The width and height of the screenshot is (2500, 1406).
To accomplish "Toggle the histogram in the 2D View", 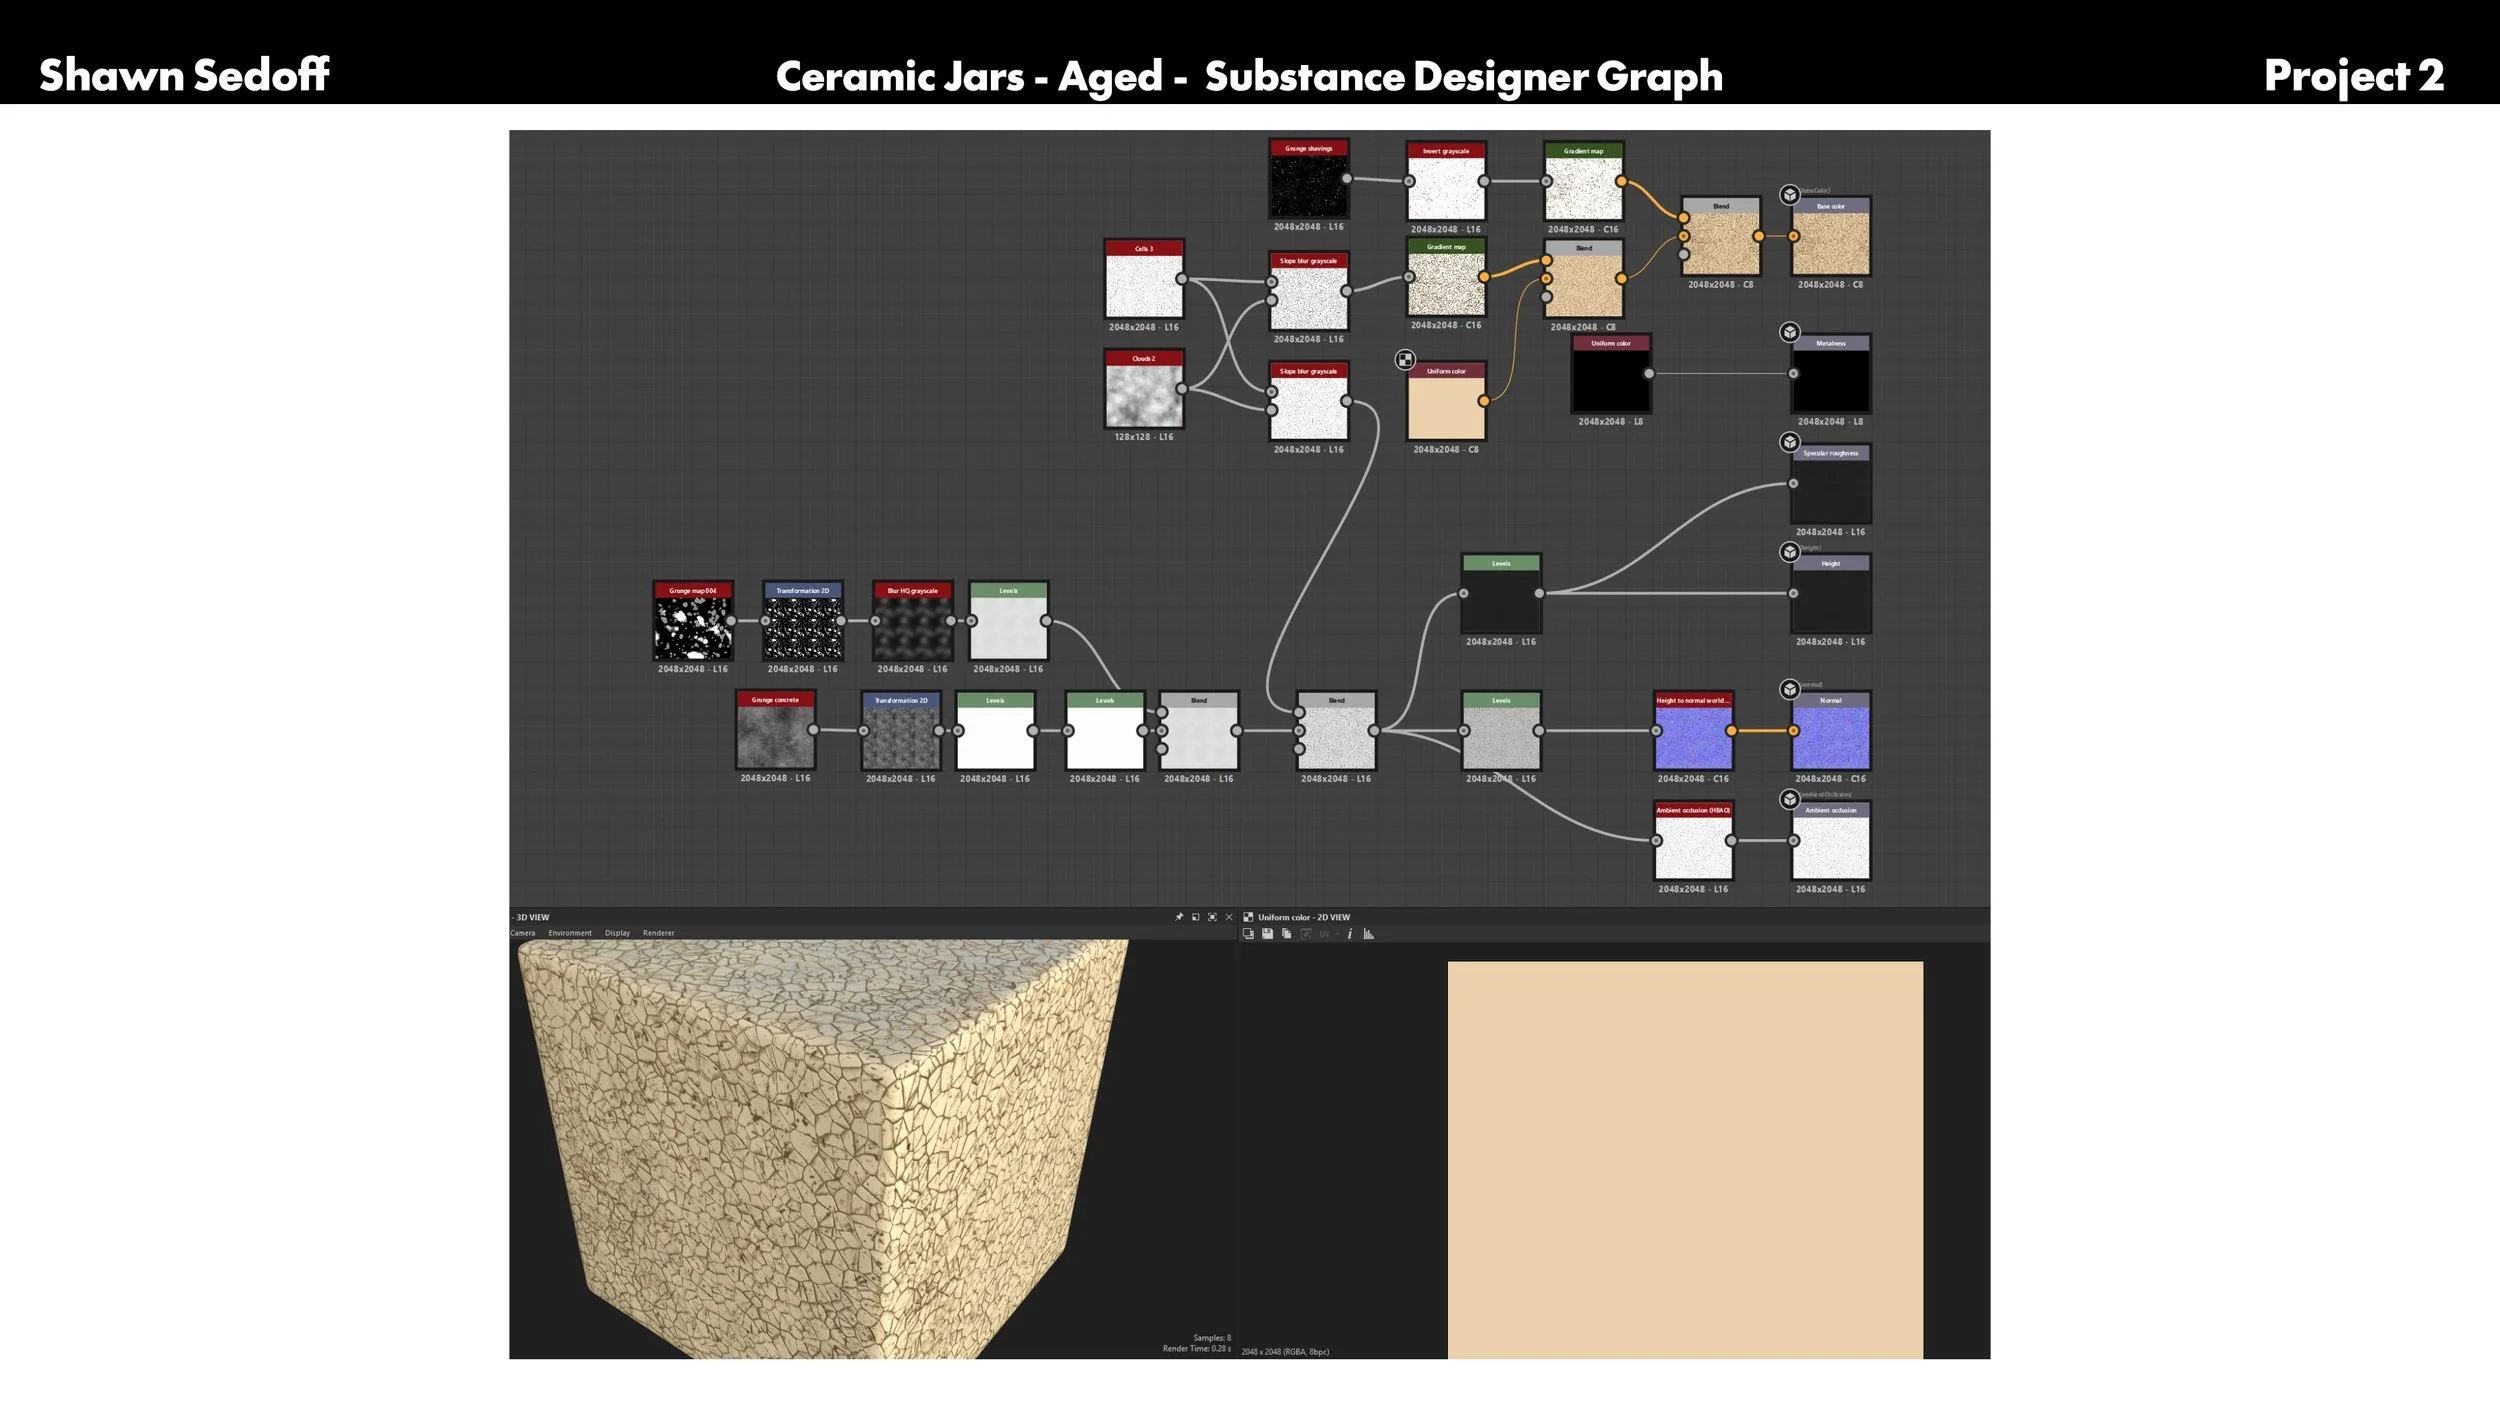I will point(1368,934).
